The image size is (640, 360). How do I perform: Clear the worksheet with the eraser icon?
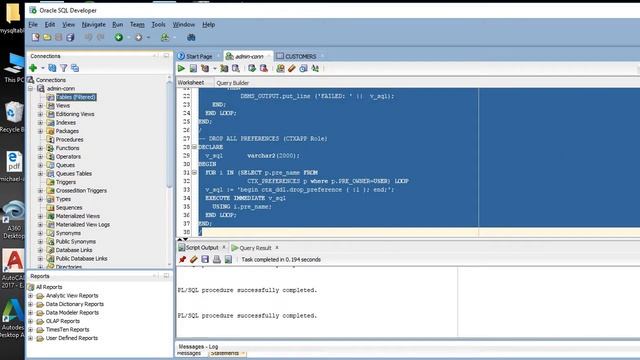tap(291, 68)
